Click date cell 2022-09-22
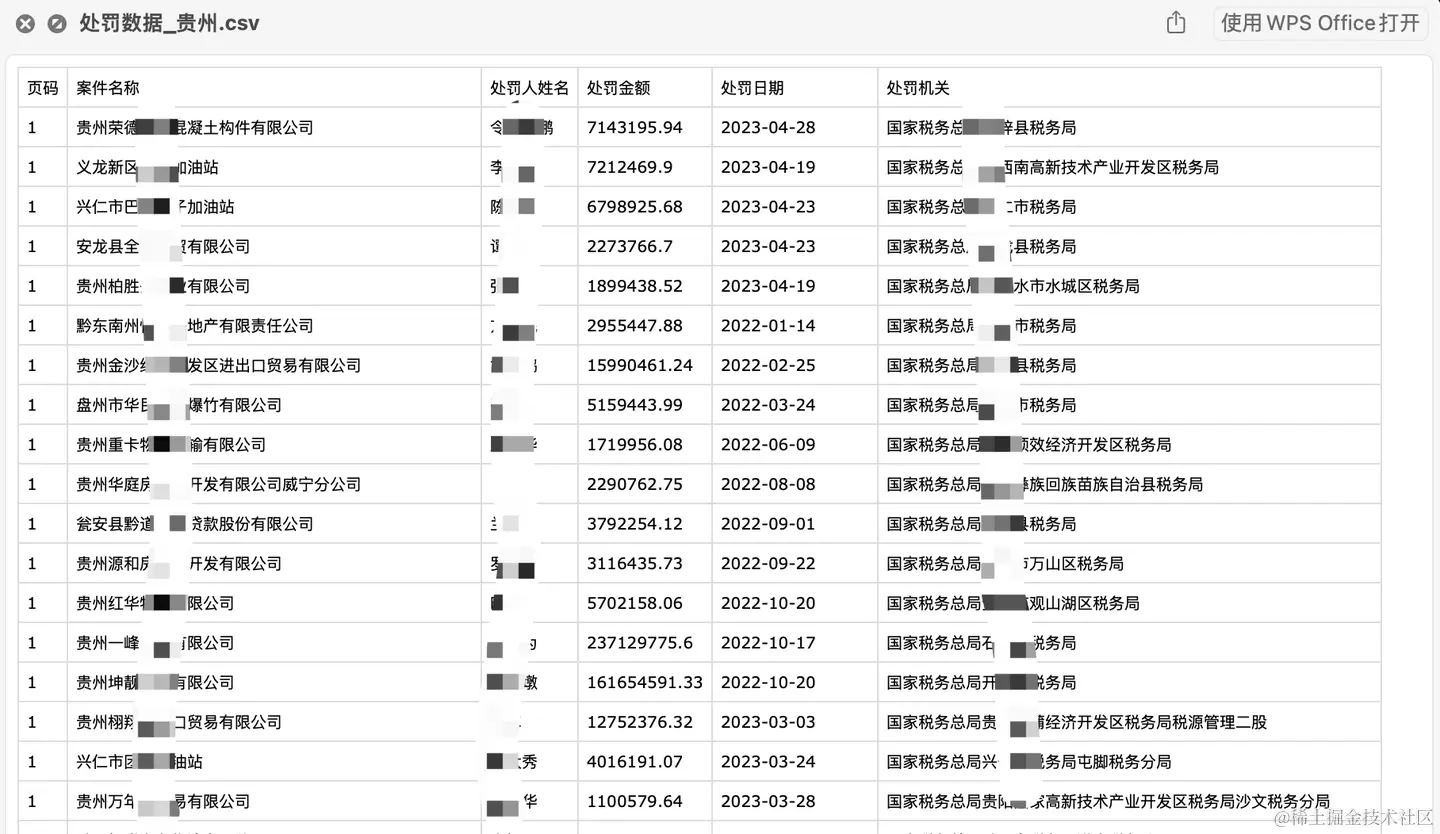The width and height of the screenshot is (1440, 834). 795,563
